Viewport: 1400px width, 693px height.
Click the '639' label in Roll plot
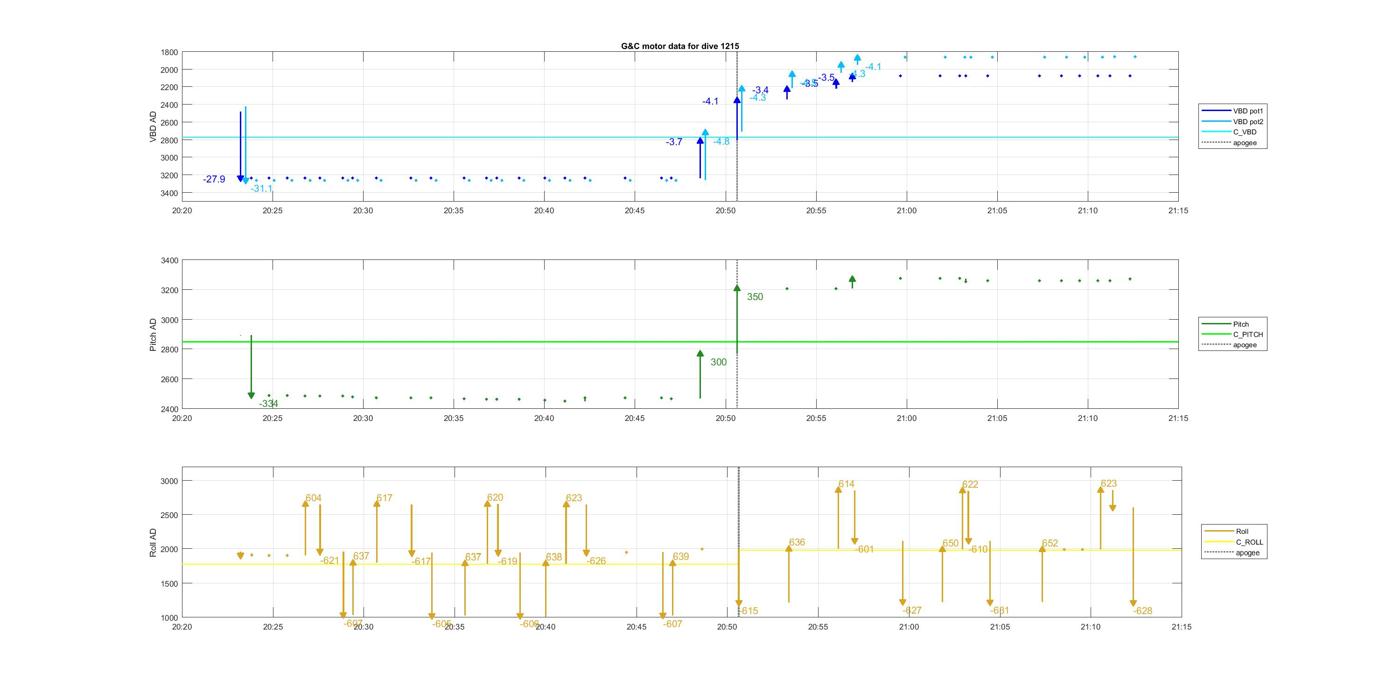pos(681,557)
